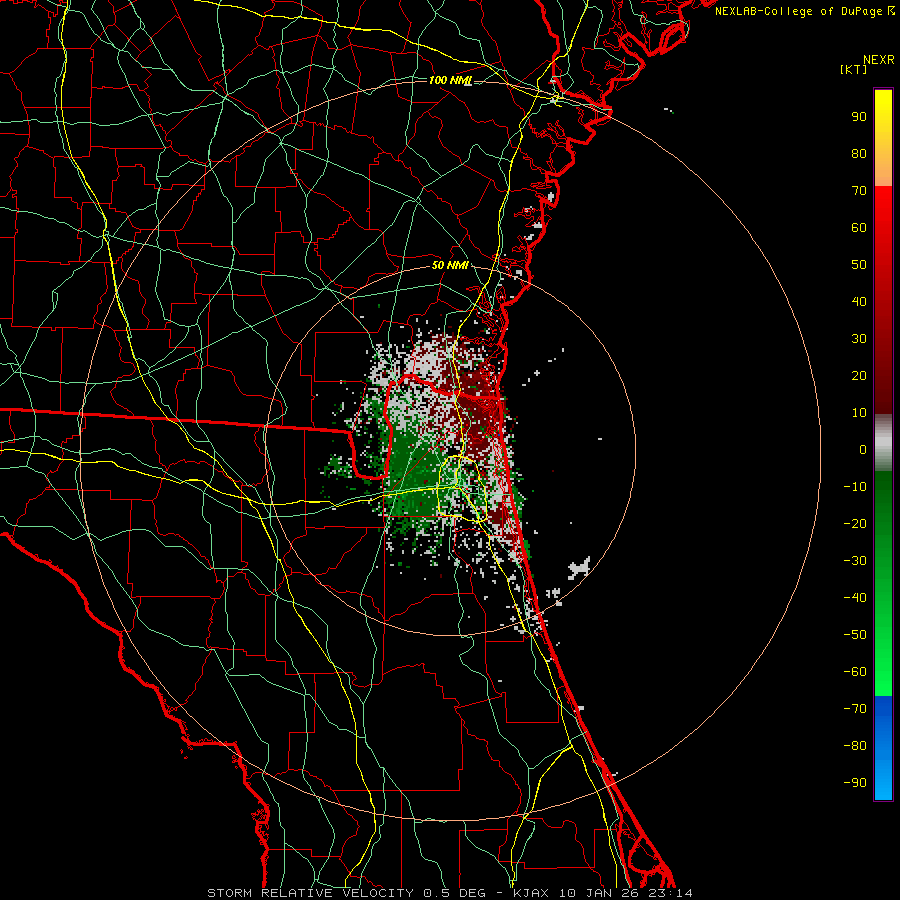Image resolution: width=900 pixels, height=900 pixels.
Task: Click the 70 value on velocity scale
Action: click(x=859, y=191)
